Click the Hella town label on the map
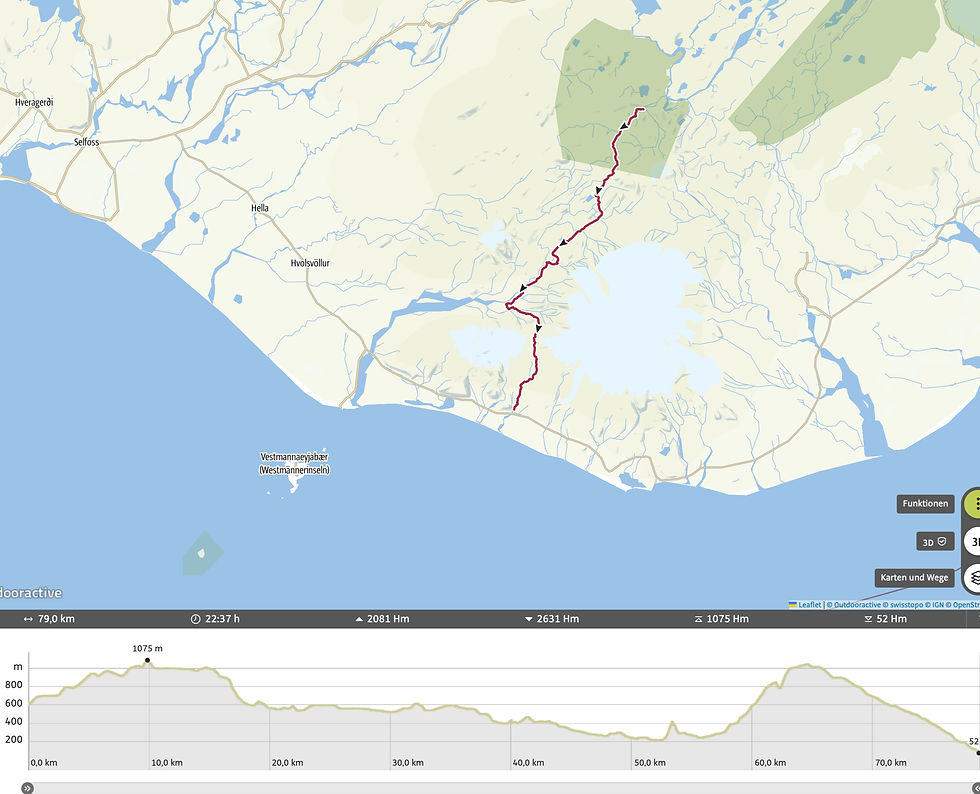Viewport: 980px width, 794px height. pyautogui.click(x=260, y=208)
